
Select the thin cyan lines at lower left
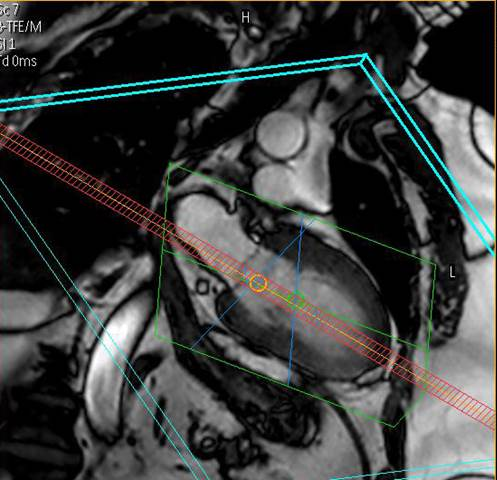point(100,328)
